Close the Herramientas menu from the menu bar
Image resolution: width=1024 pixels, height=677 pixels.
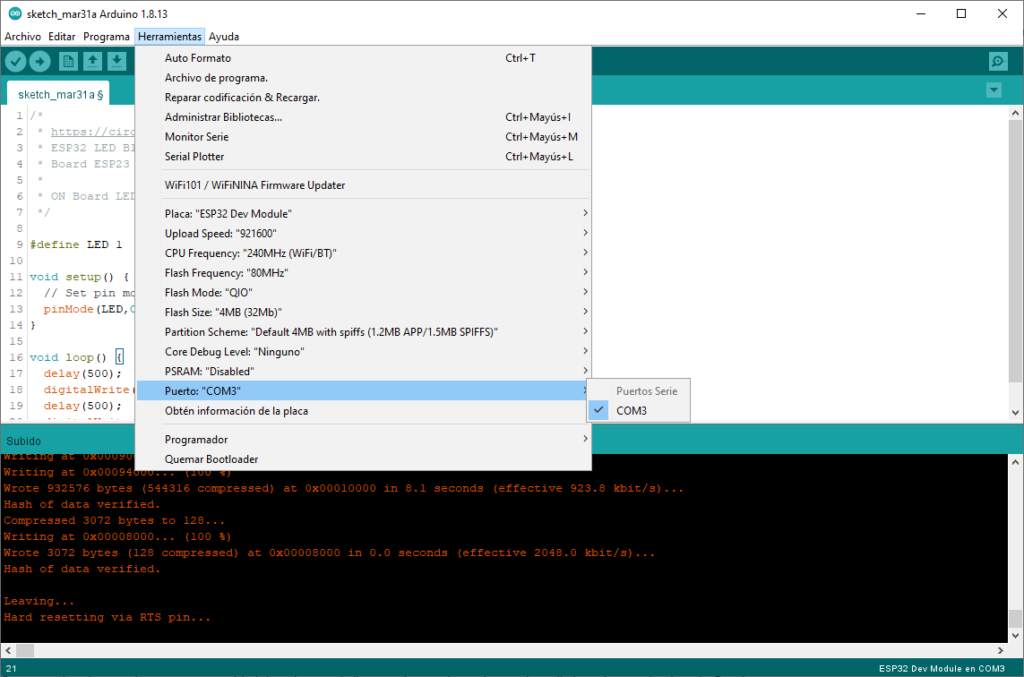[170, 37]
